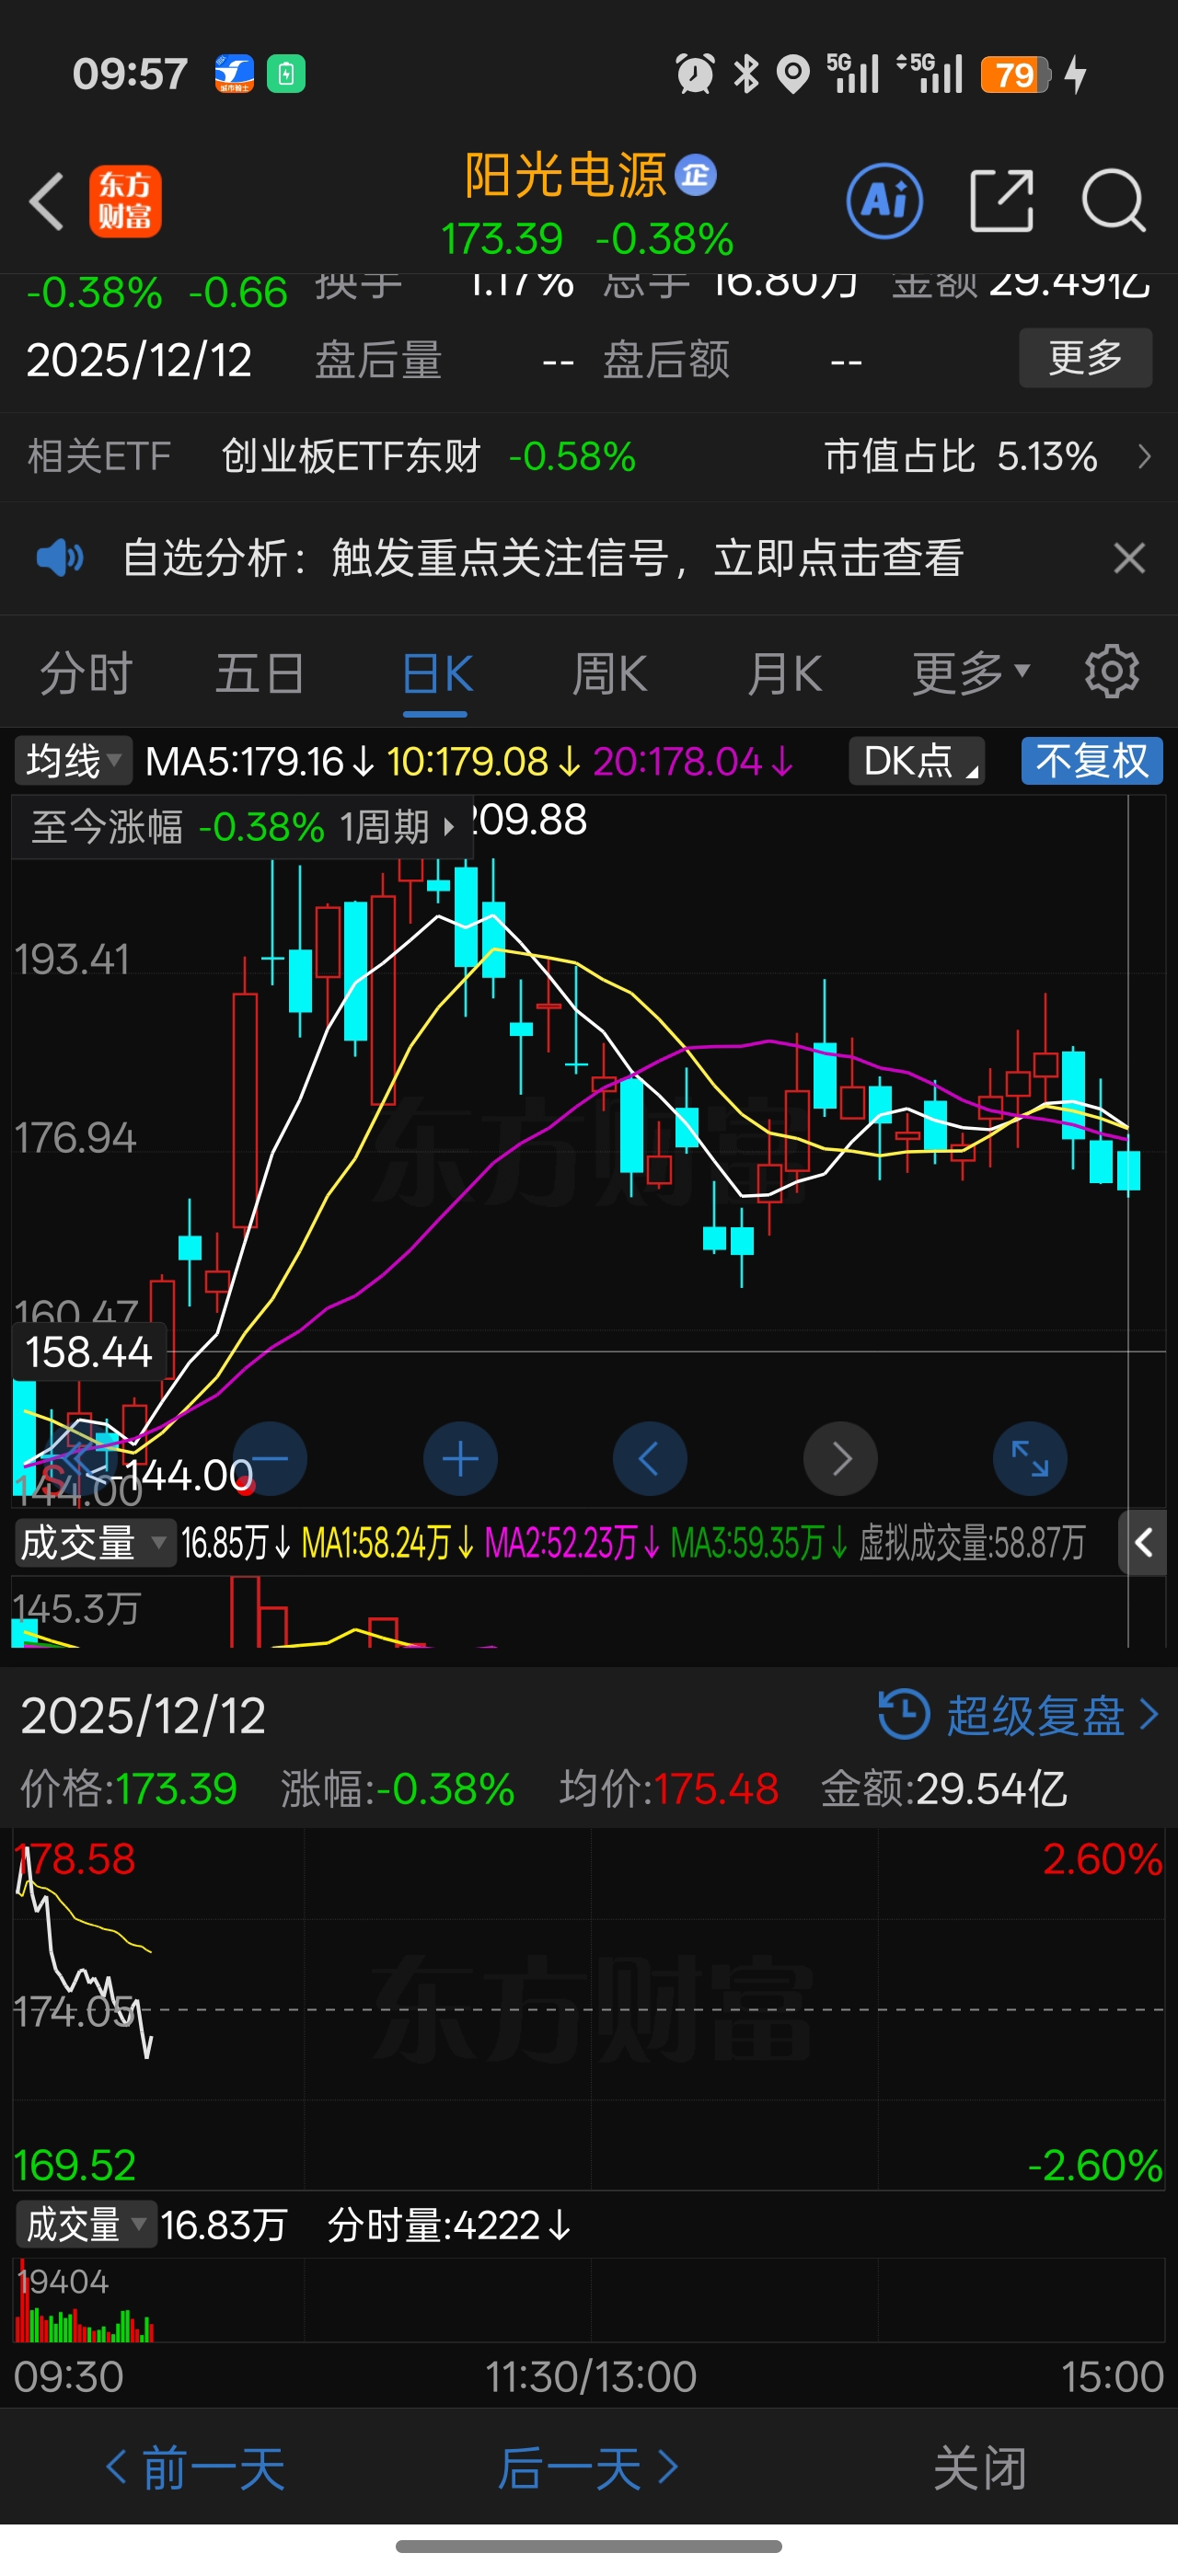This screenshot has height=2576, width=1178.
Task: Open 成交量 dropdown in intraday panel
Action: (86, 2225)
